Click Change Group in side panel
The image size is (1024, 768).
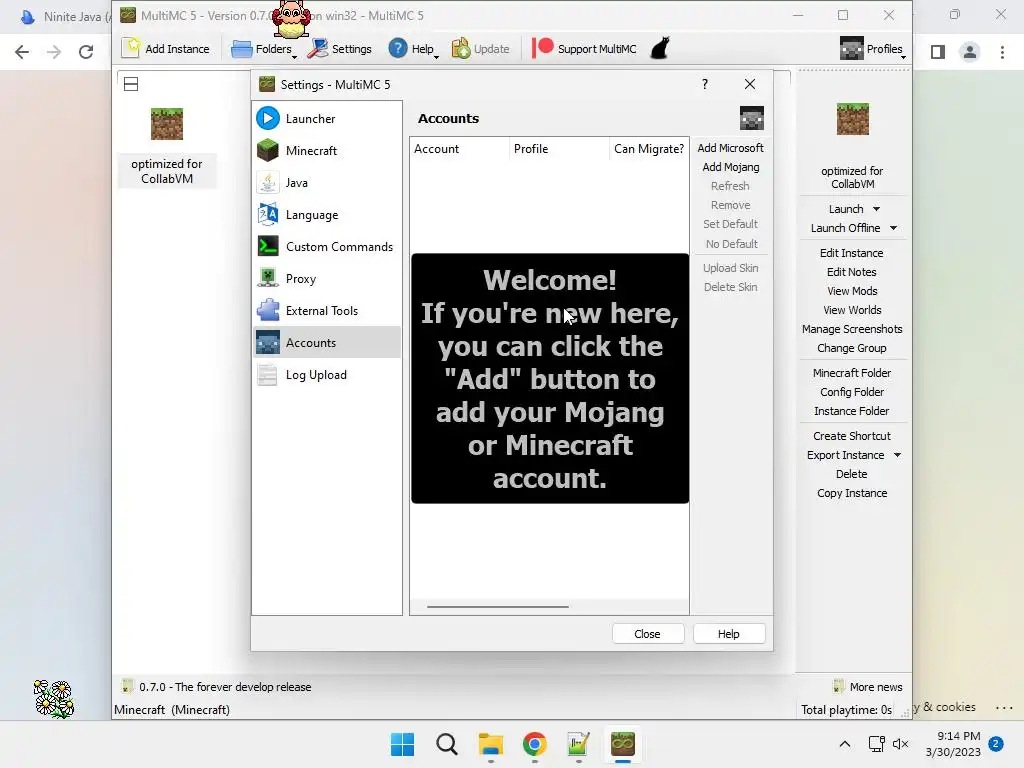[852, 348]
